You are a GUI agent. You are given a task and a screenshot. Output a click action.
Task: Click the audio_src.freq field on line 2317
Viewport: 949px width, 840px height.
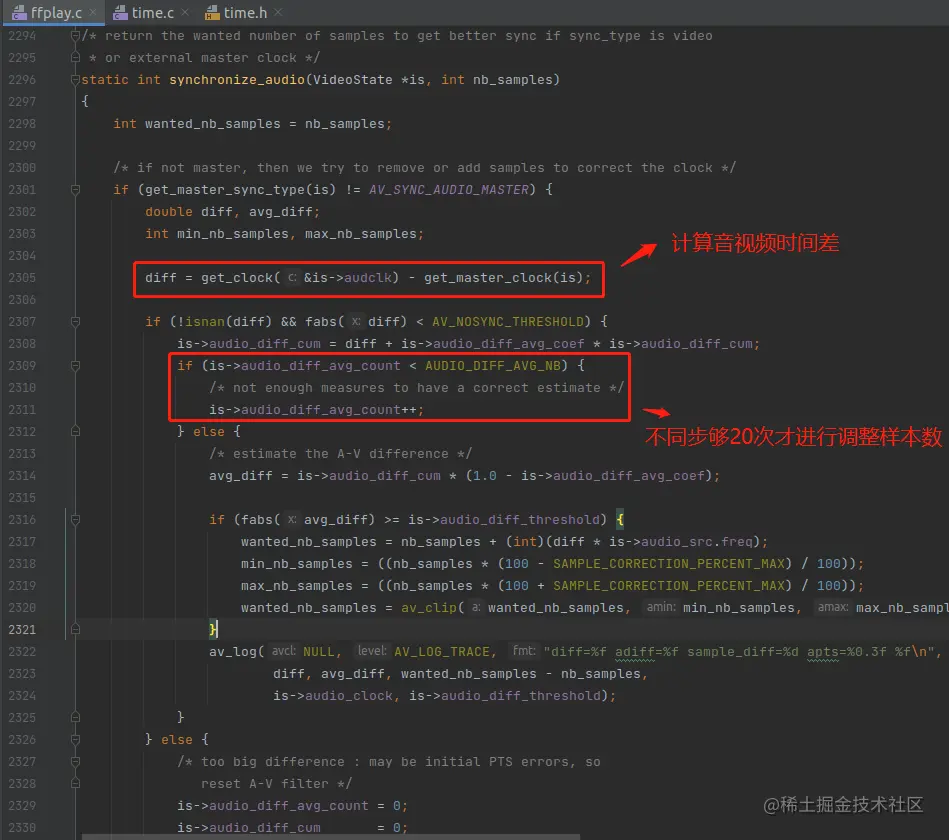point(697,542)
